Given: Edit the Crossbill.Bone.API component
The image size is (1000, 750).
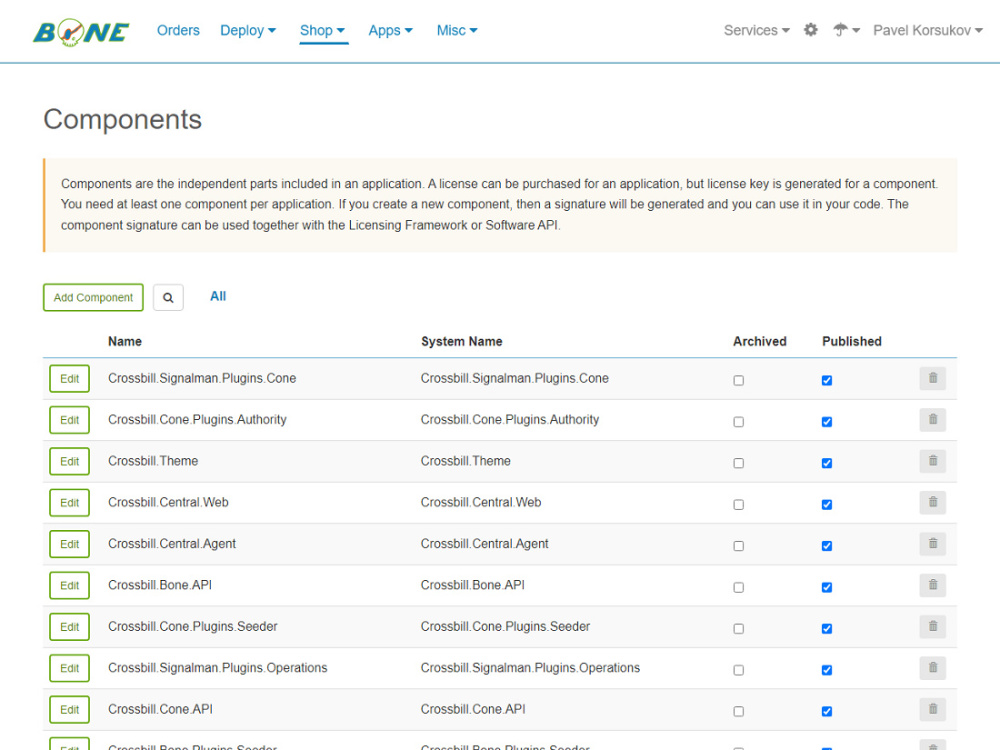Looking at the screenshot, I should pos(70,586).
